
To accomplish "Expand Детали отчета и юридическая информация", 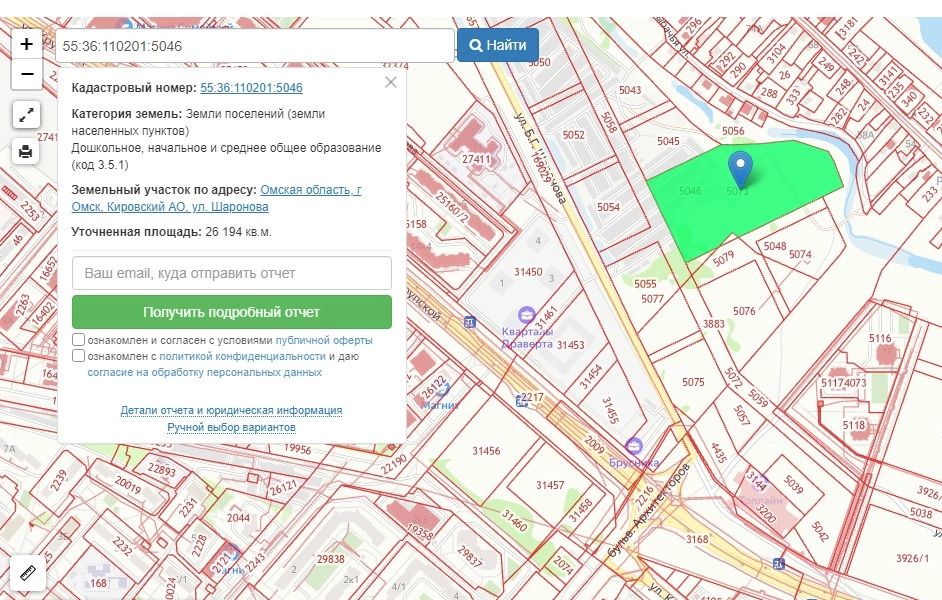I will click(231, 411).
